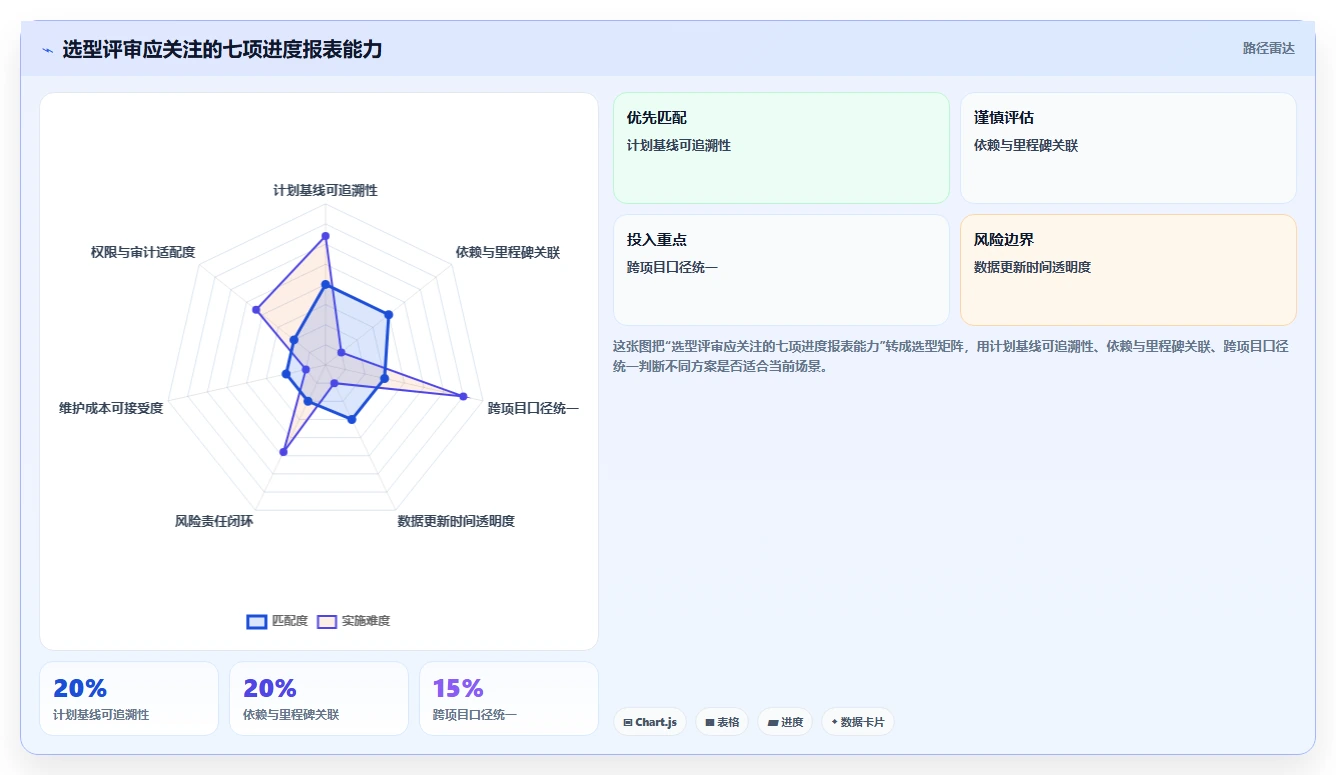This screenshot has height=775, width=1336.
Task: Open the 投入重点 card
Action: (781, 270)
